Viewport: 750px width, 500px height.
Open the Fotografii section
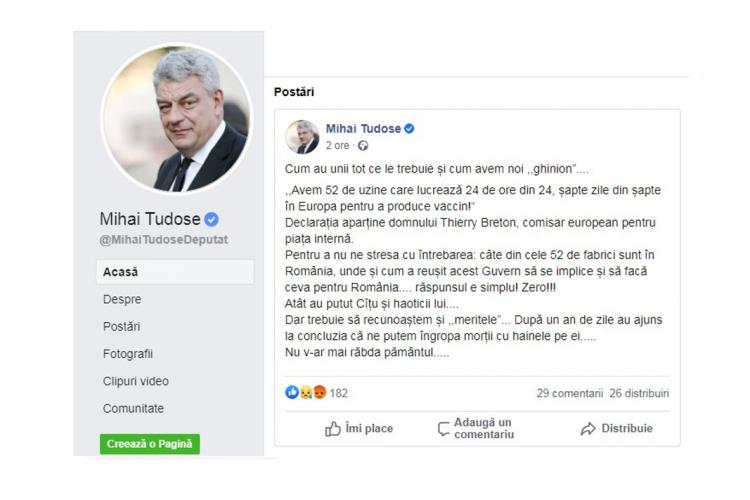128,354
